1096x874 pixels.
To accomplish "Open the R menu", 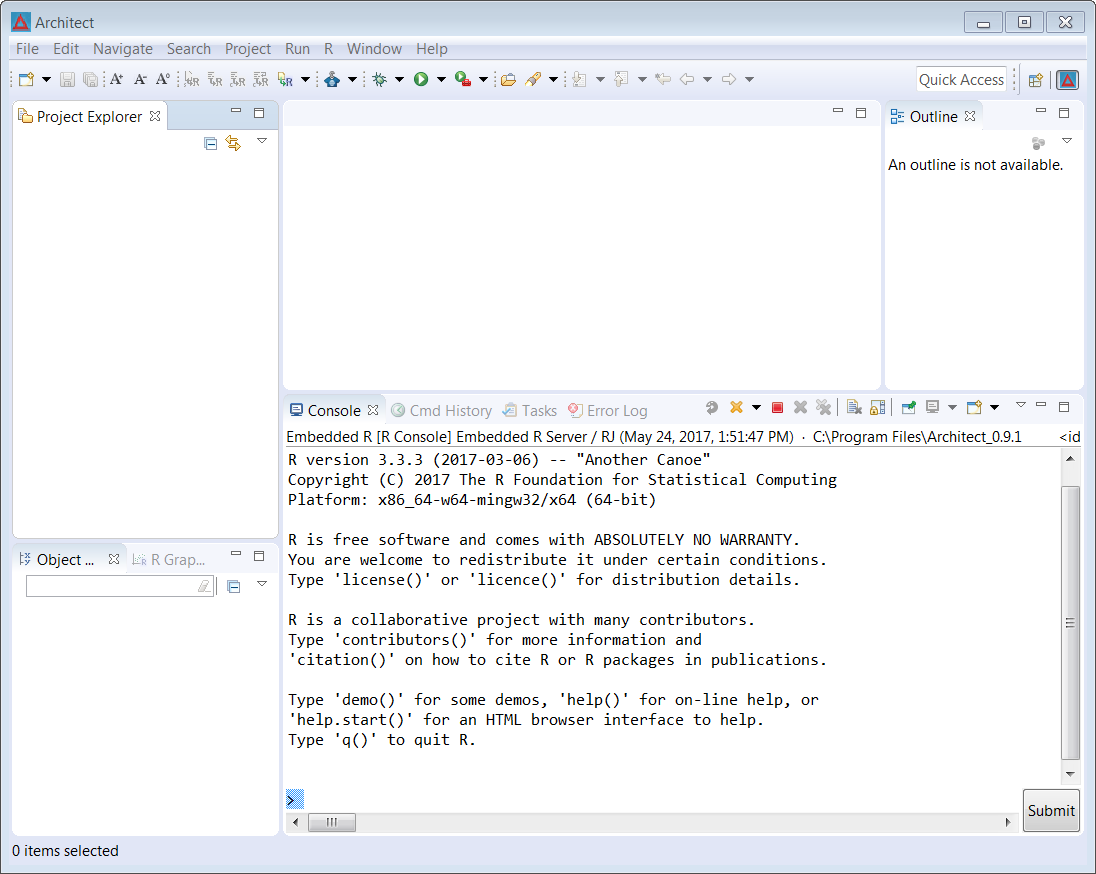I will (329, 49).
